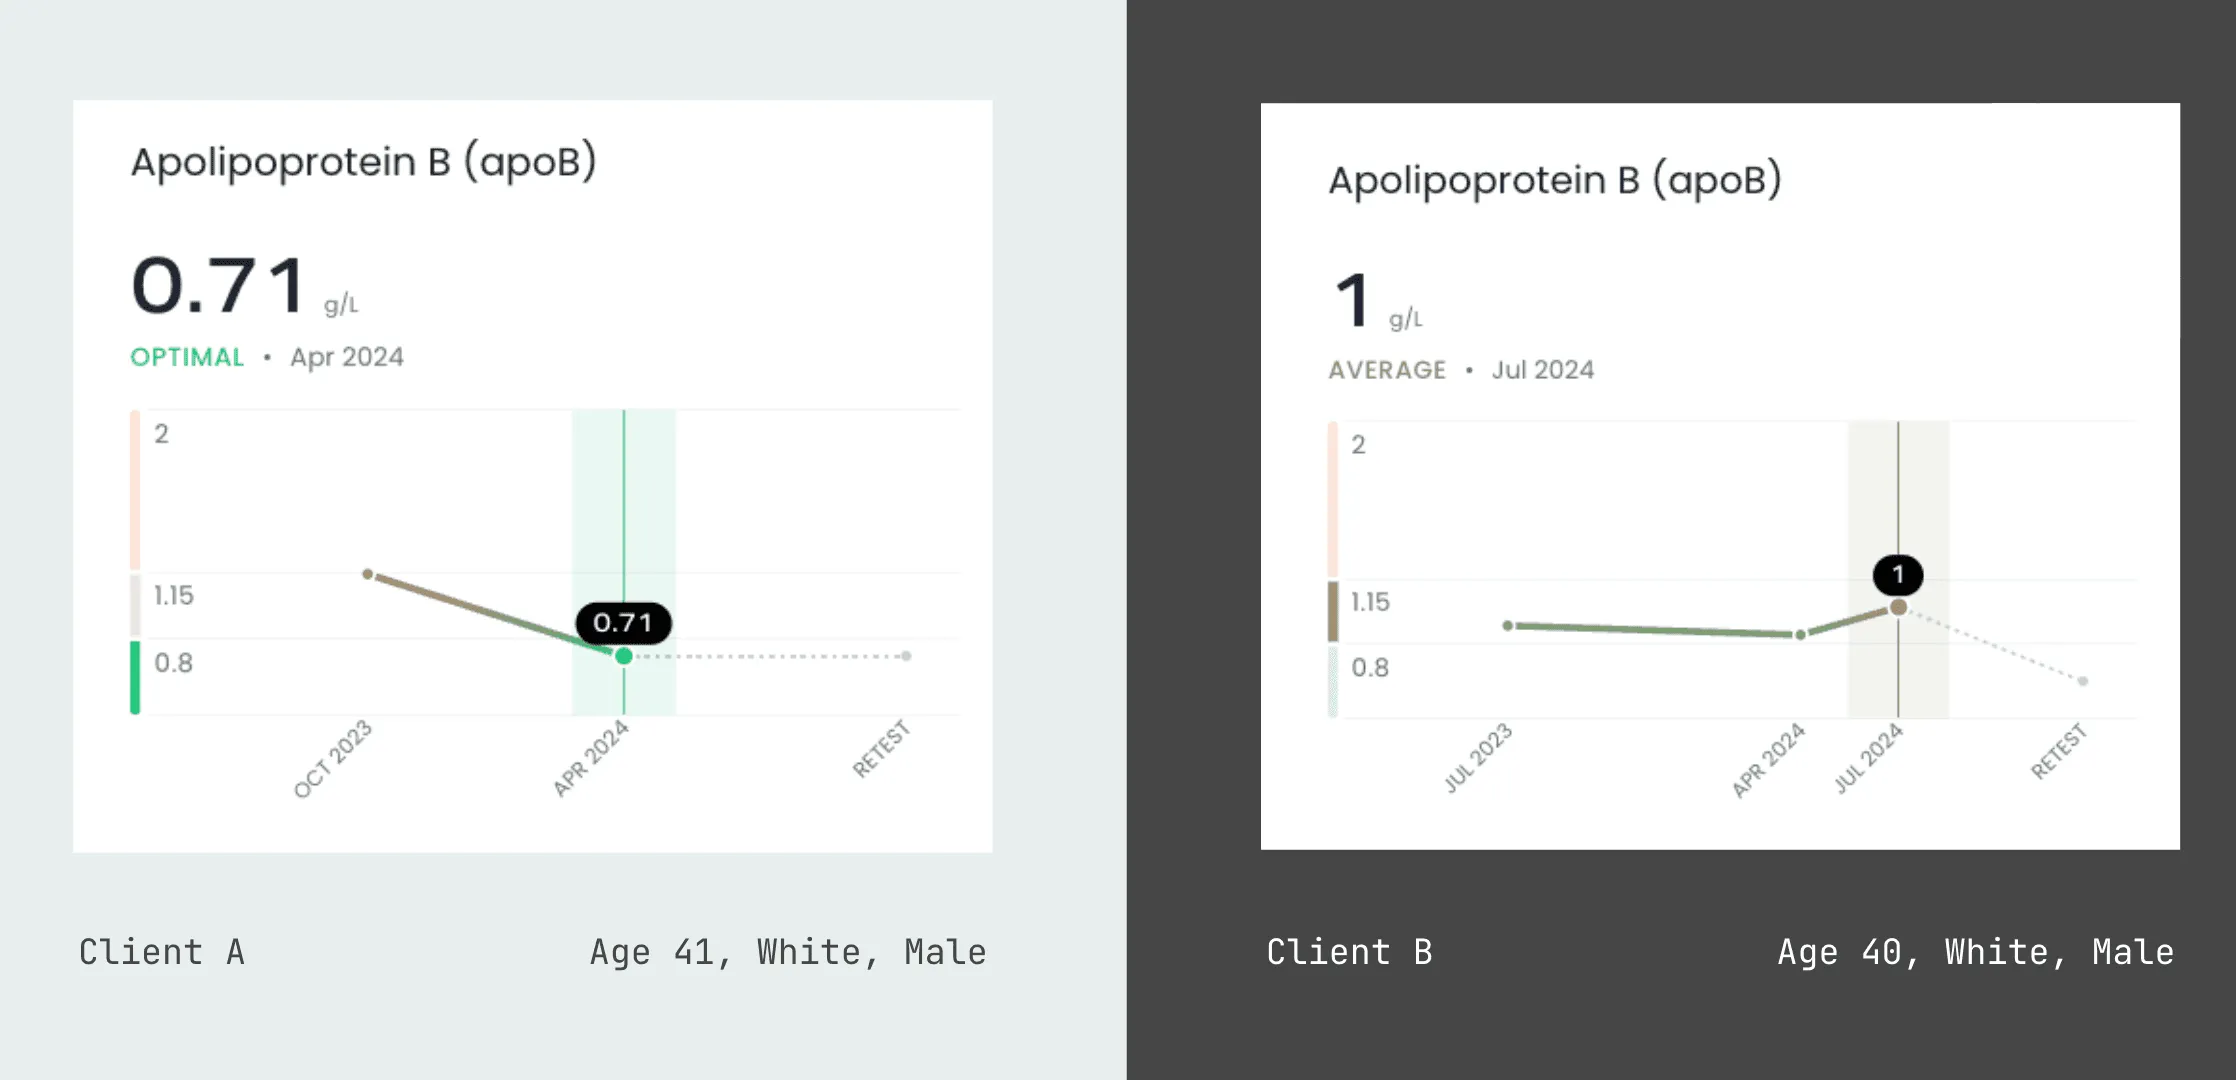Screen dimensions: 2236x1080
Task: Click RETEST axis label on Client A chart
Action: point(881,749)
